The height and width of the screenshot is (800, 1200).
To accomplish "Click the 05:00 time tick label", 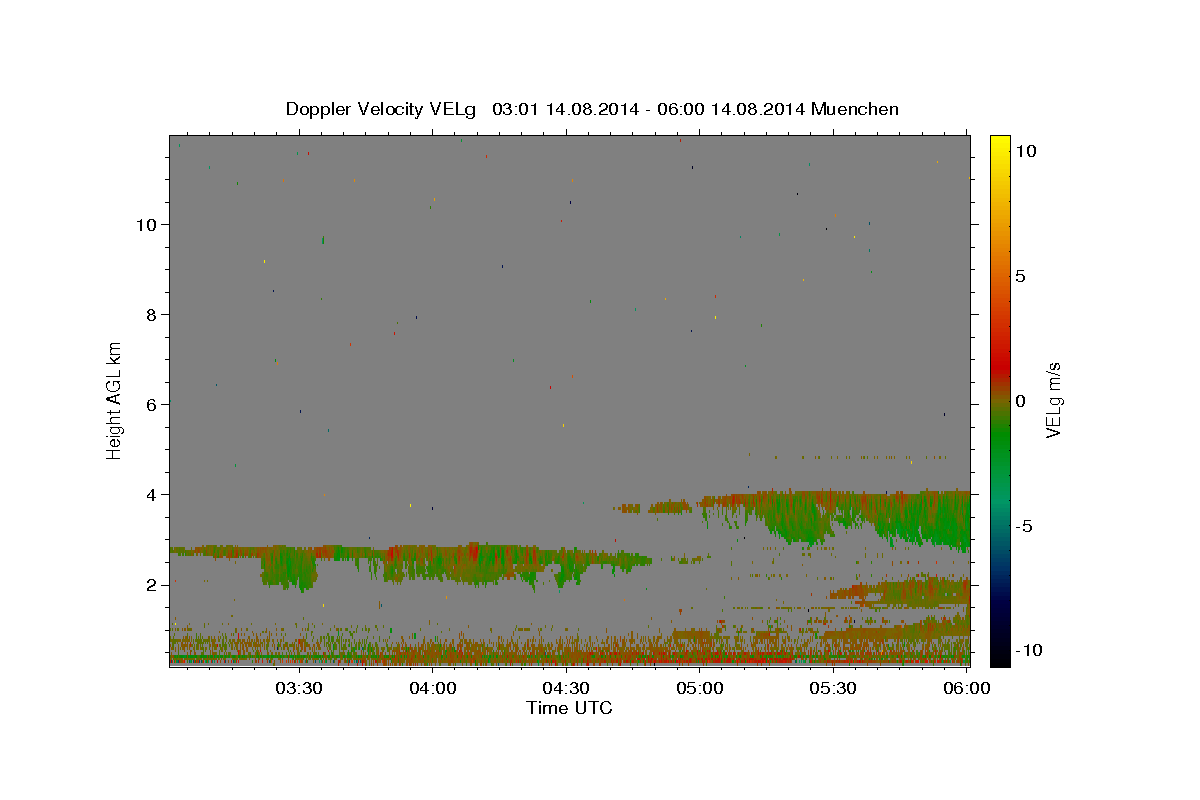I will 700,688.
